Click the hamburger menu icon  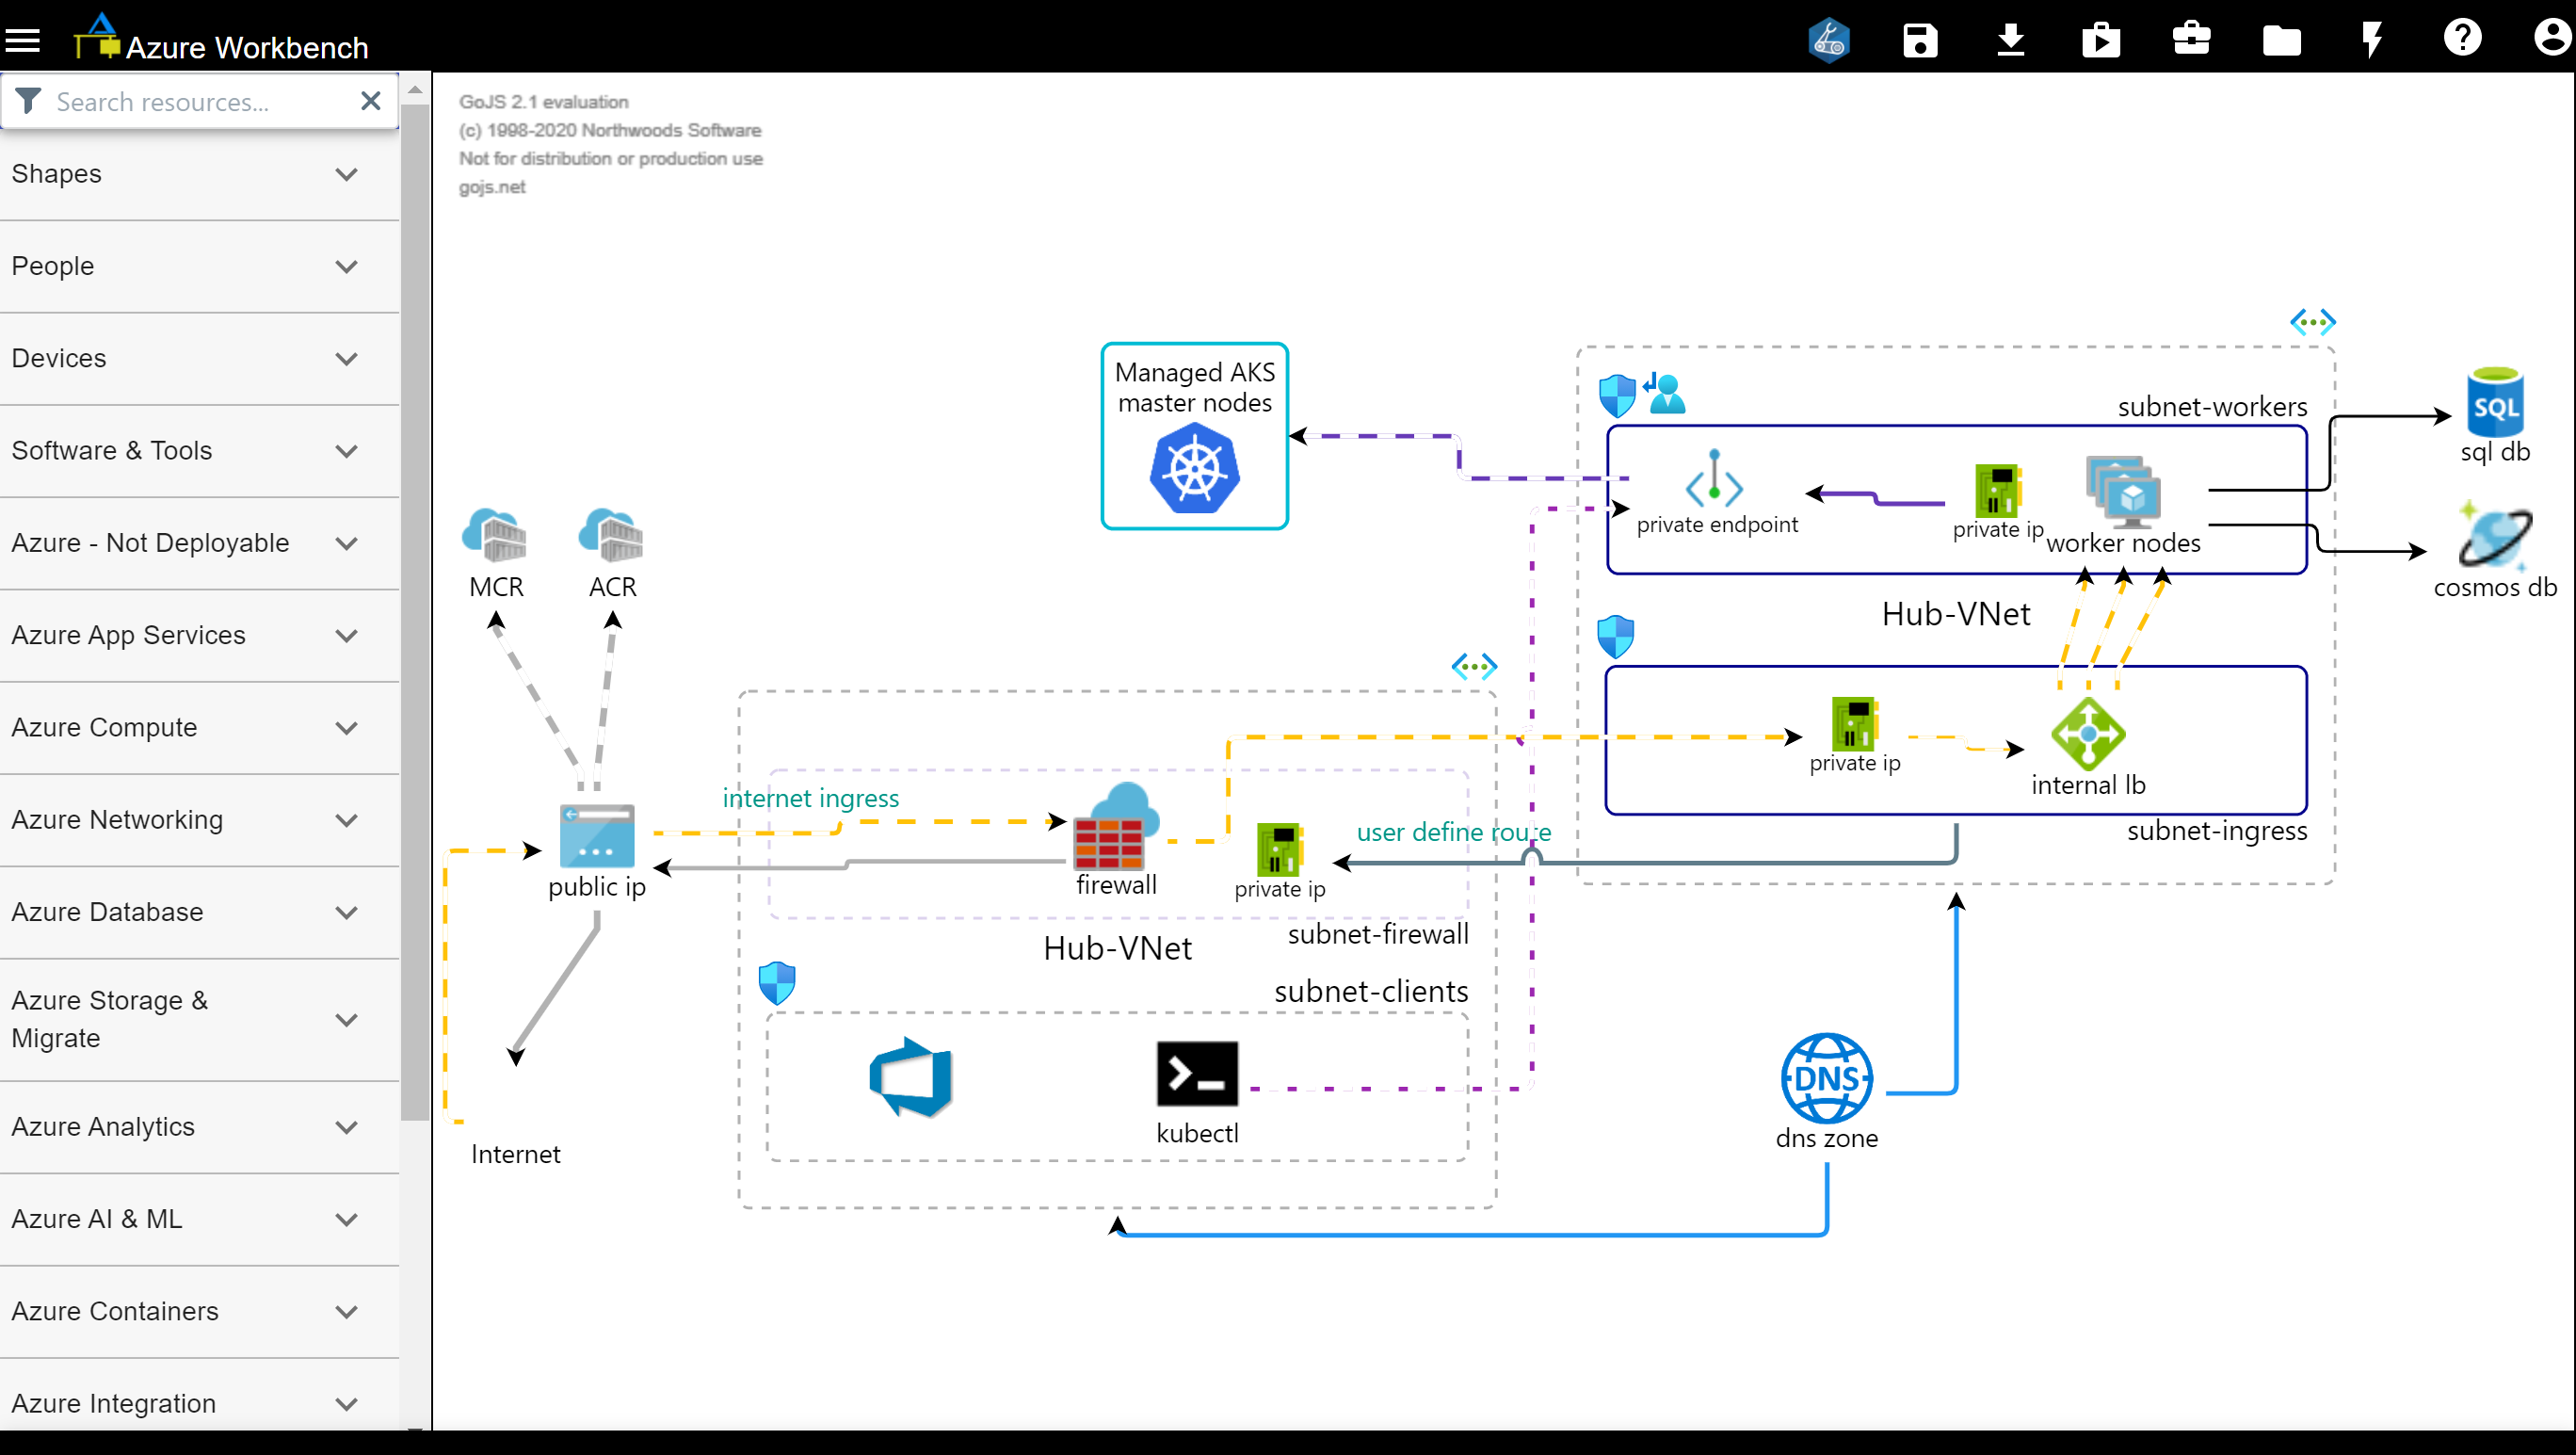click(23, 41)
